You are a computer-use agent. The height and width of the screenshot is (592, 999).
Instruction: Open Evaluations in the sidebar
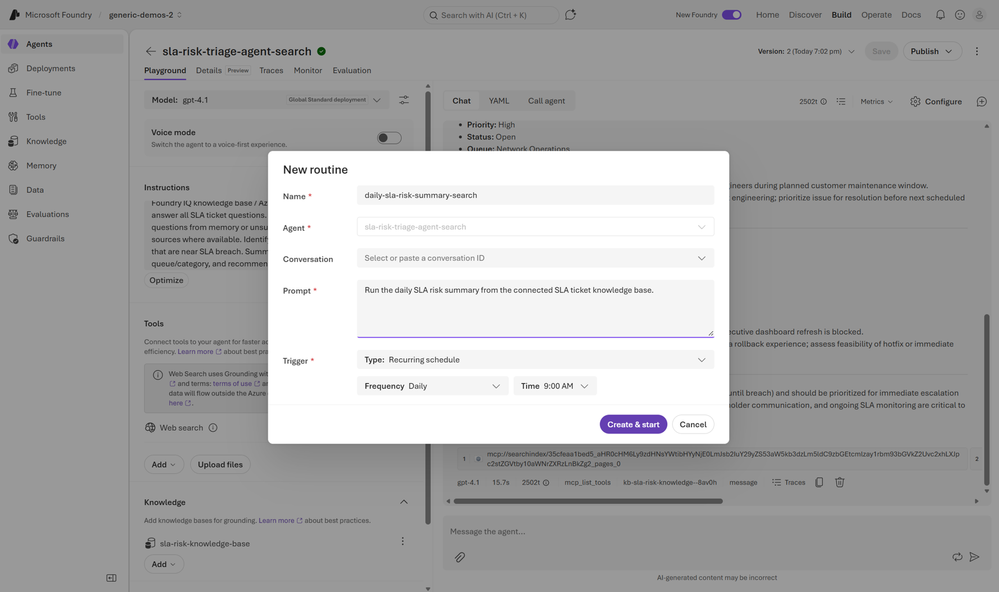62,214
